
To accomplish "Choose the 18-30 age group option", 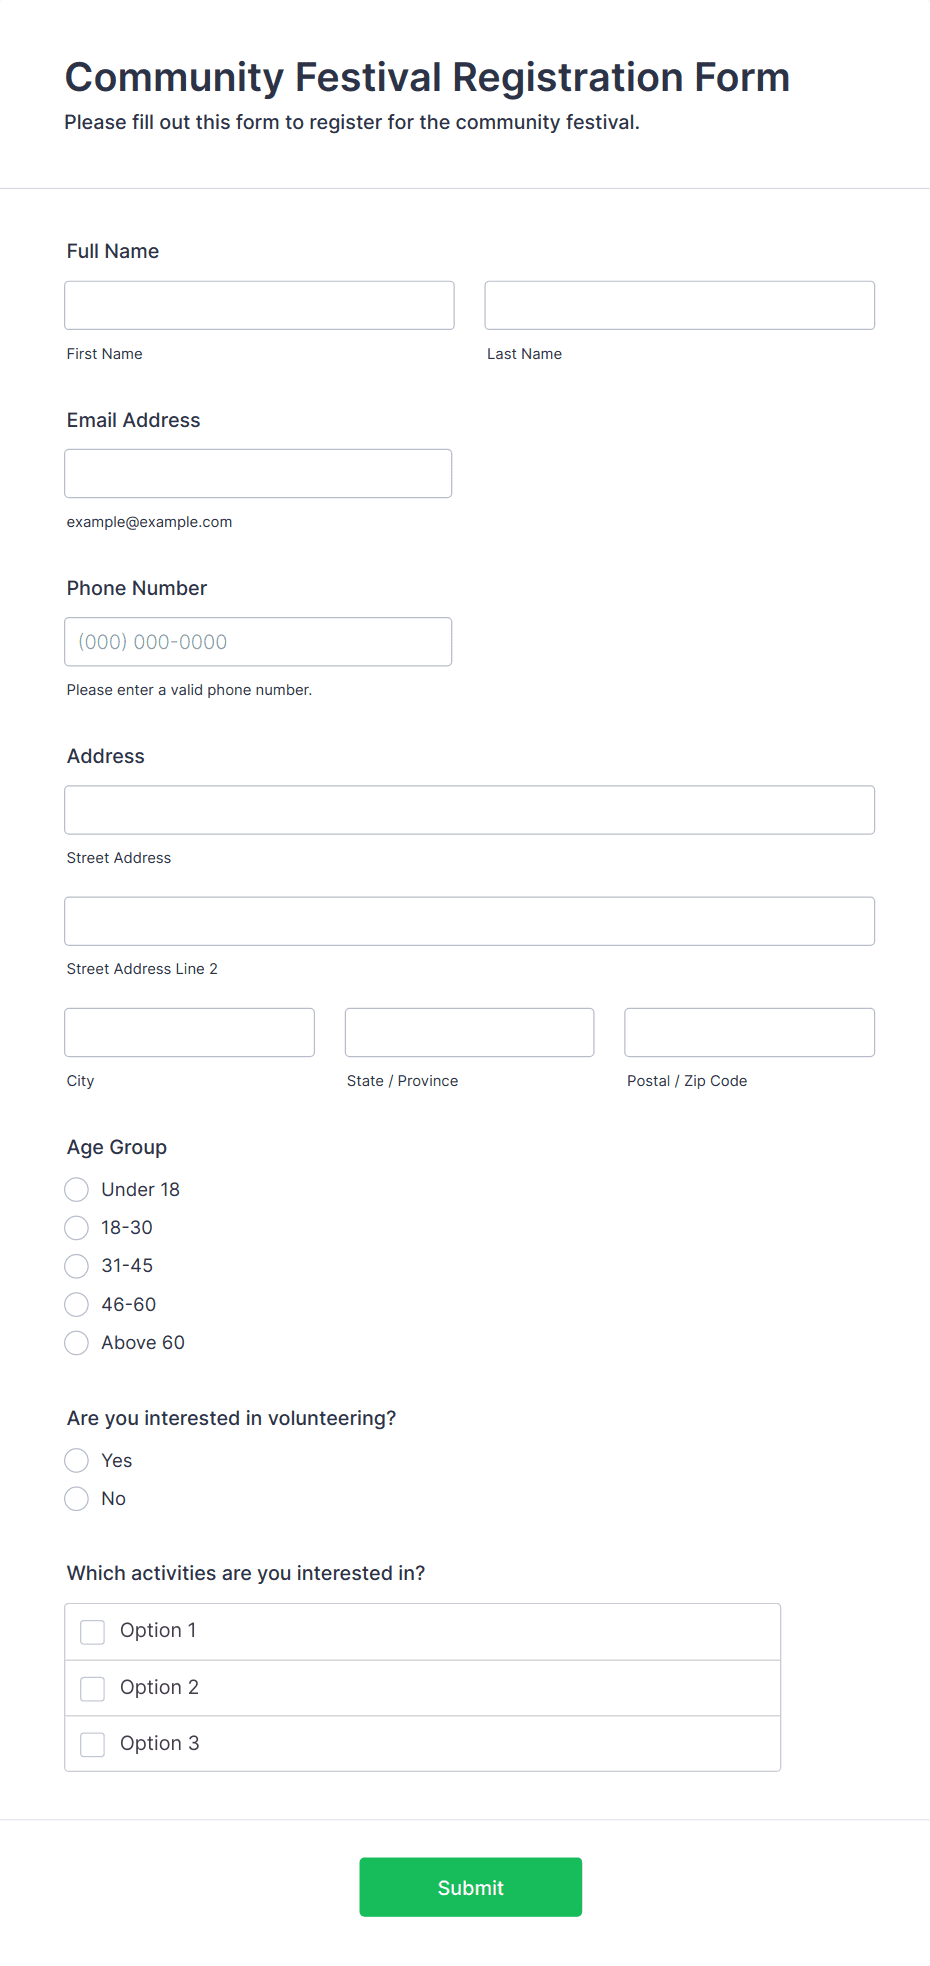I will (77, 1227).
